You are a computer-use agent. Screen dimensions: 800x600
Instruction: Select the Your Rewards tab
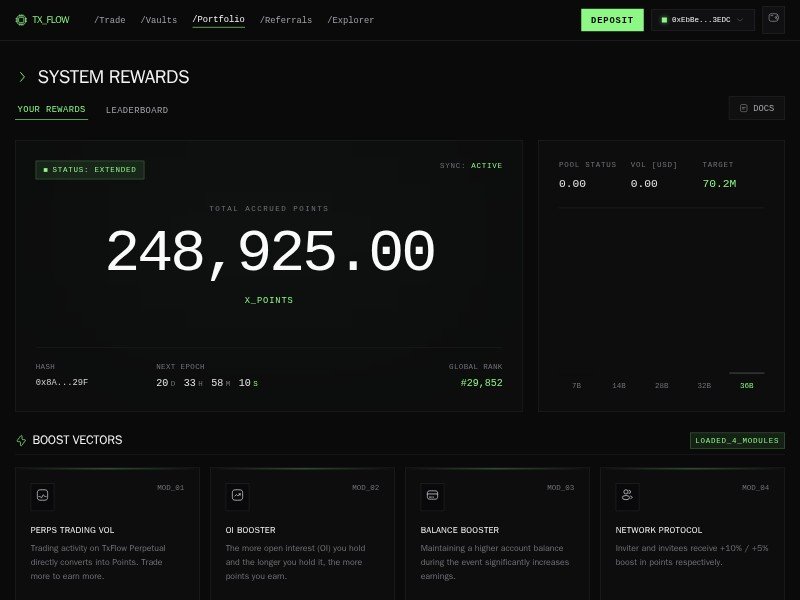click(x=51, y=110)
